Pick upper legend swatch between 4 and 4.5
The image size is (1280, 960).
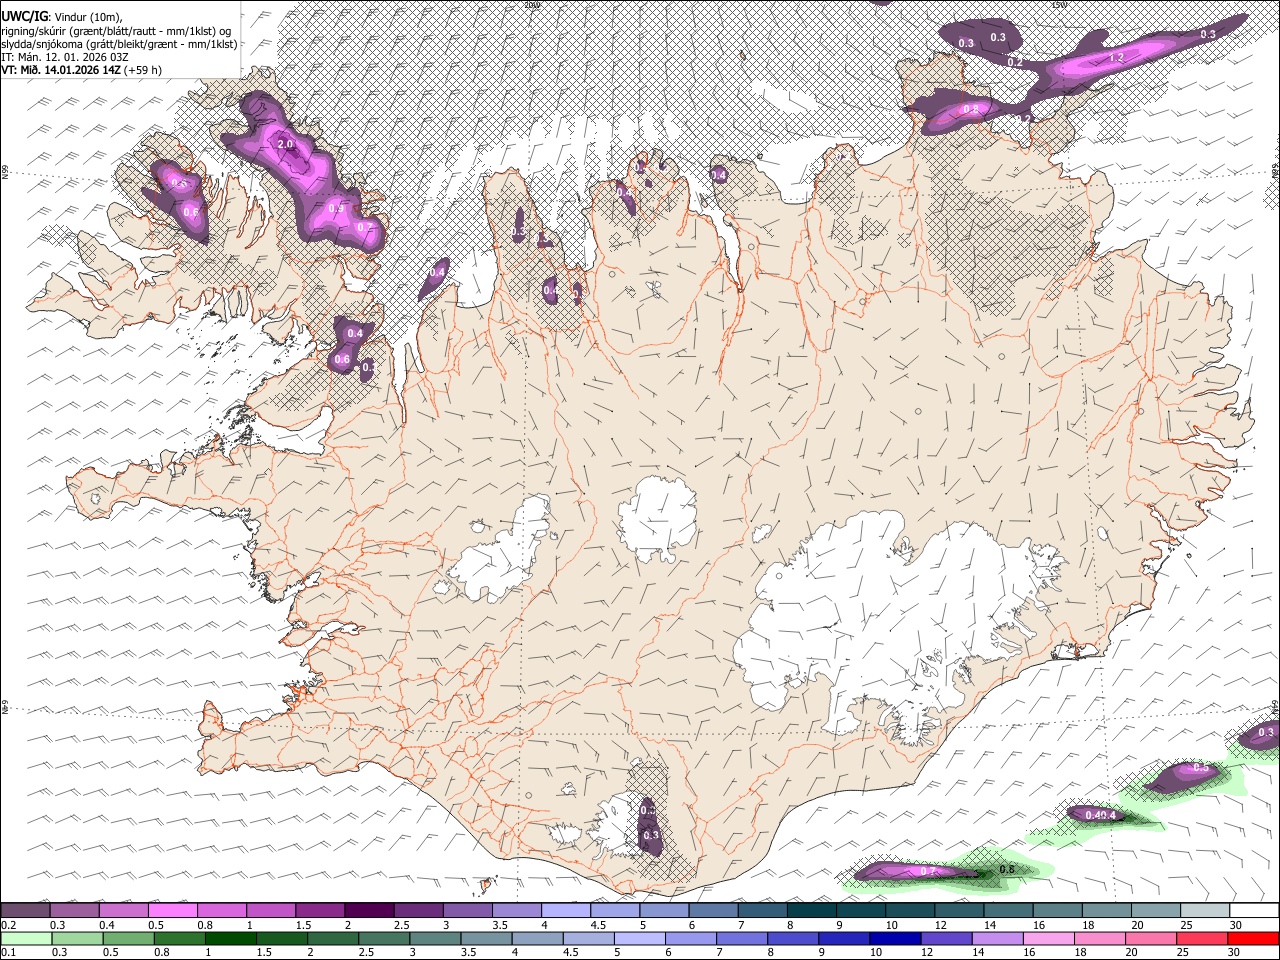(x=566, y=910)
